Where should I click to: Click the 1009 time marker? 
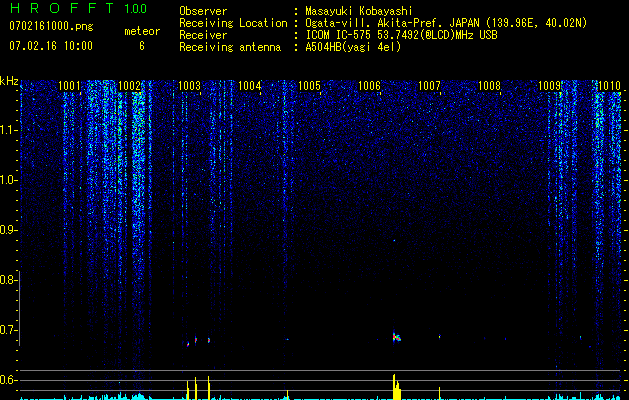(x=549, y=85)
